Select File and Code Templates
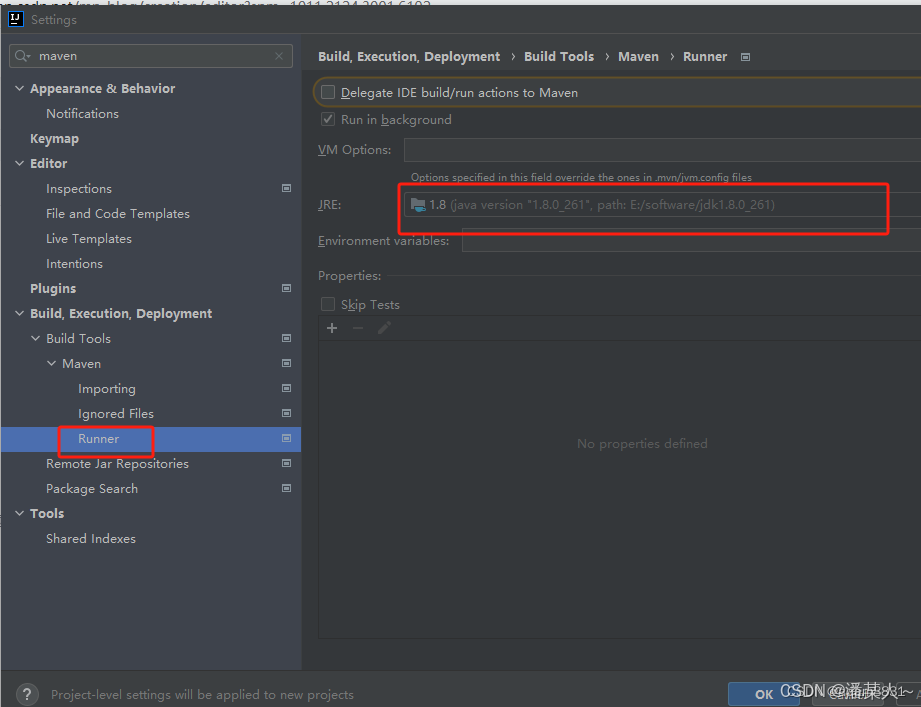The width and height of the screenshot is (921, 707). [x=117, y=214]
